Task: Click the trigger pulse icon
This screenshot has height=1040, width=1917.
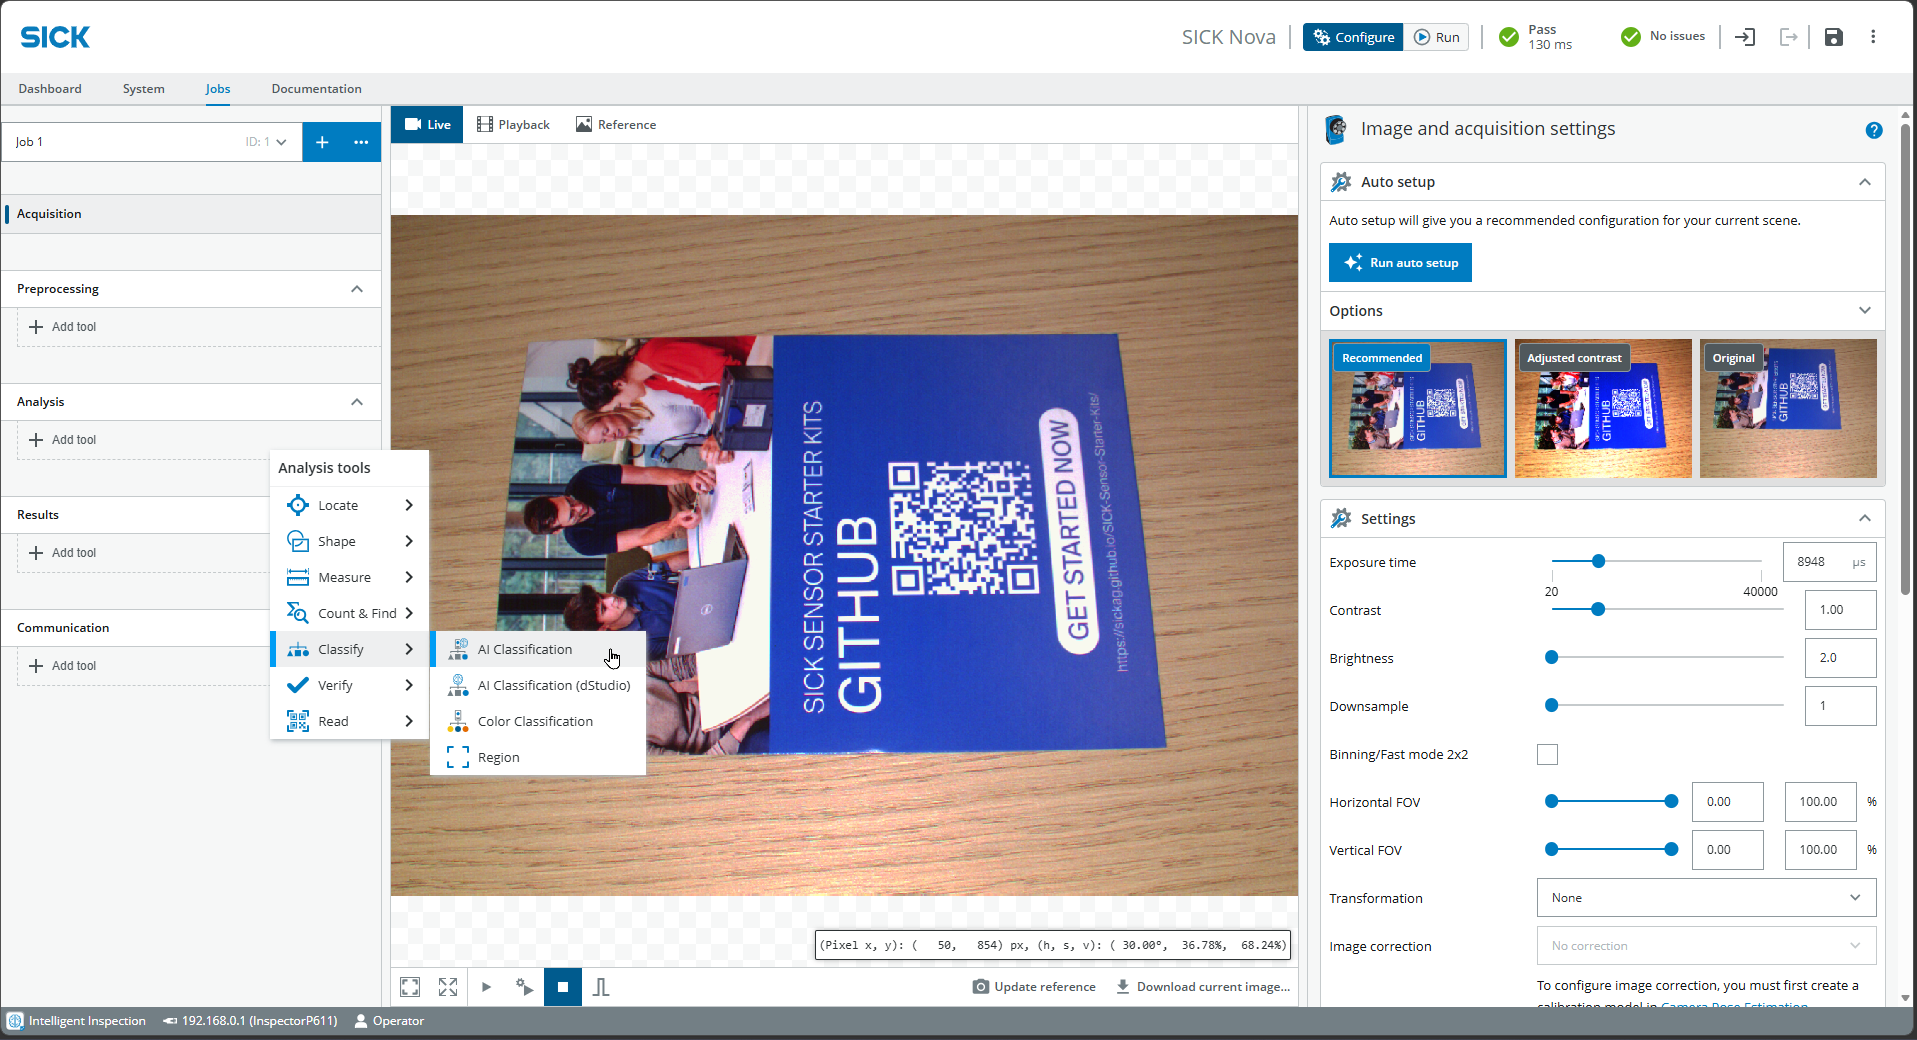Action: click(601, 987)
